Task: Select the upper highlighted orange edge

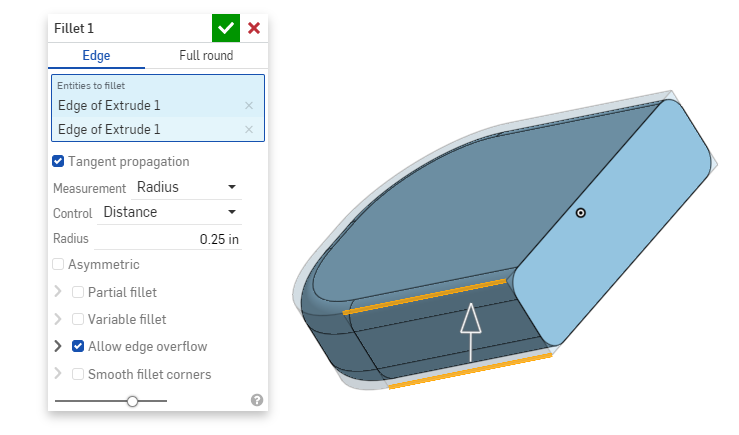Action: tap(425, 297)
